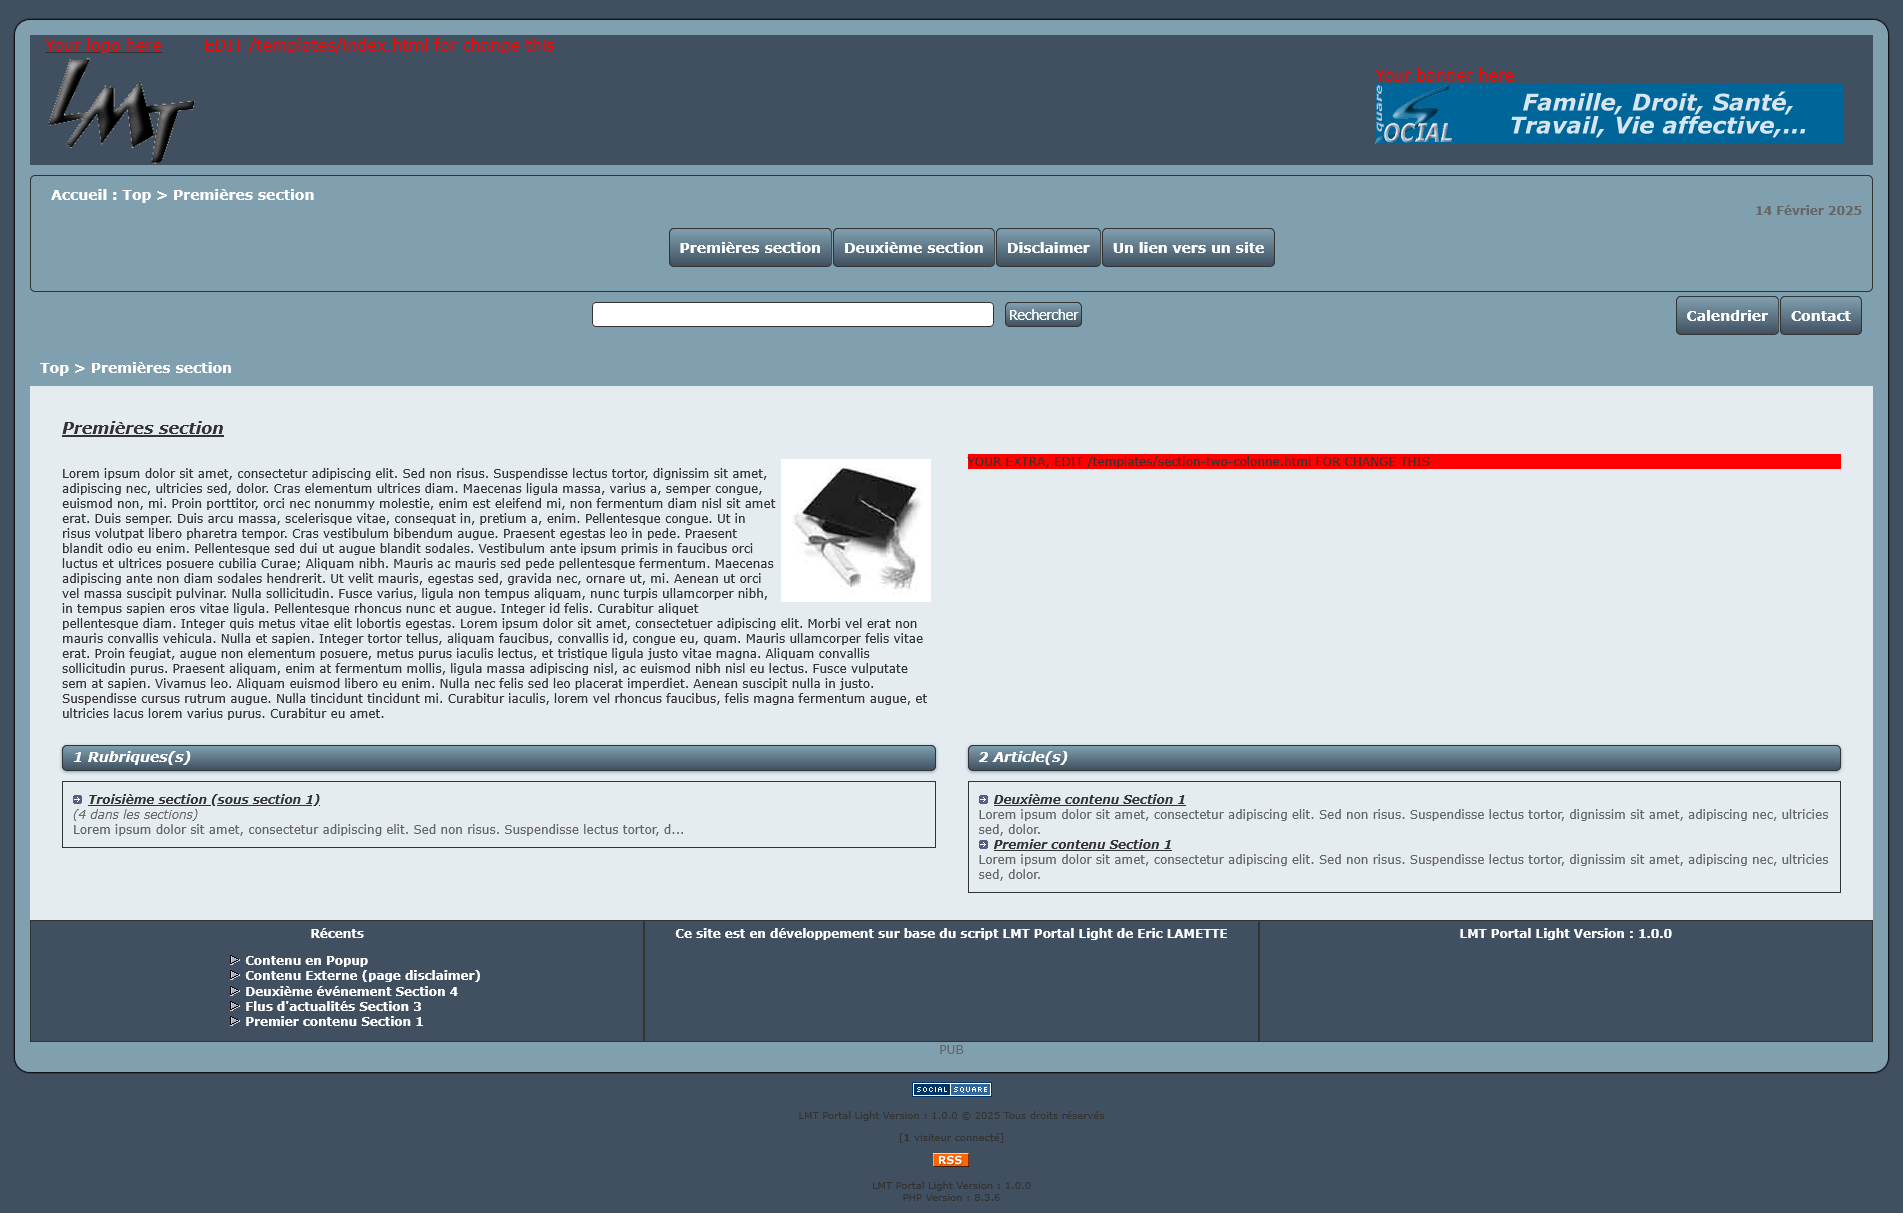Click bullet icon beside Premier contenu Section 1 article
1903x1213 pixels.
point(983,845)
